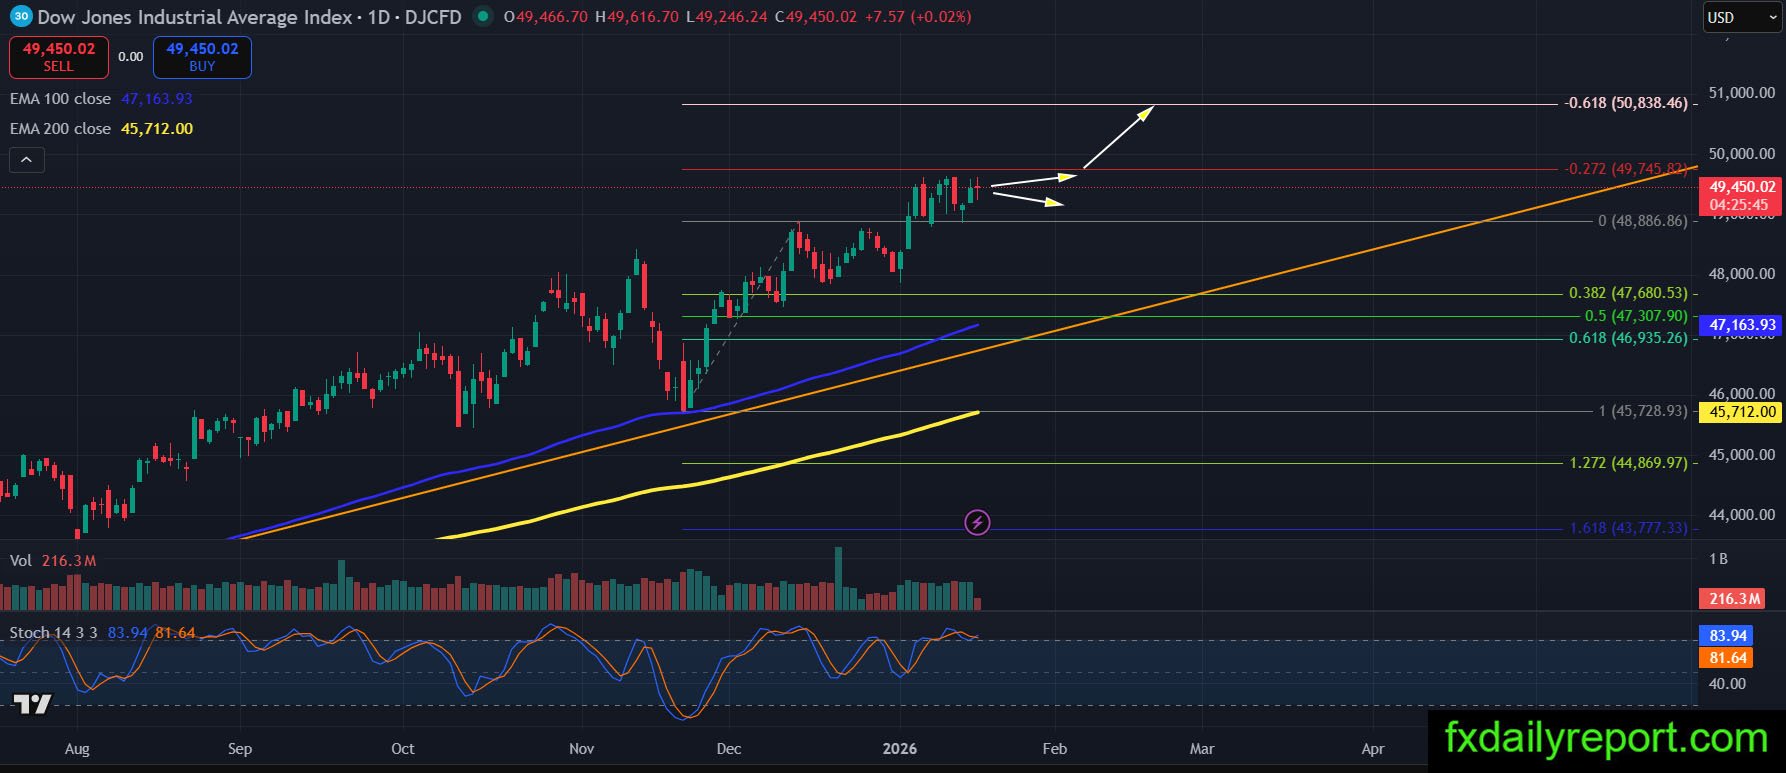Screen dimensions: 1786x773
Task: Click the blue BUY button
Action: [202, 57]
